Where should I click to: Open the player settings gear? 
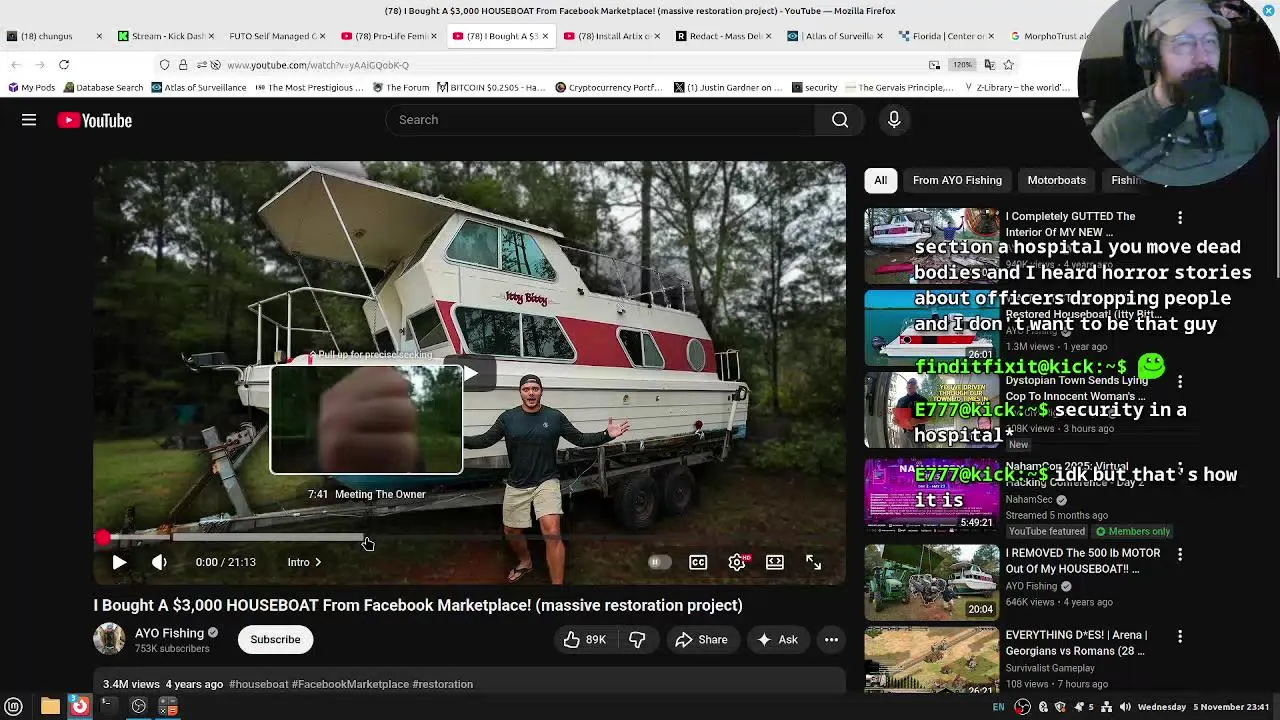click(737, 562)
